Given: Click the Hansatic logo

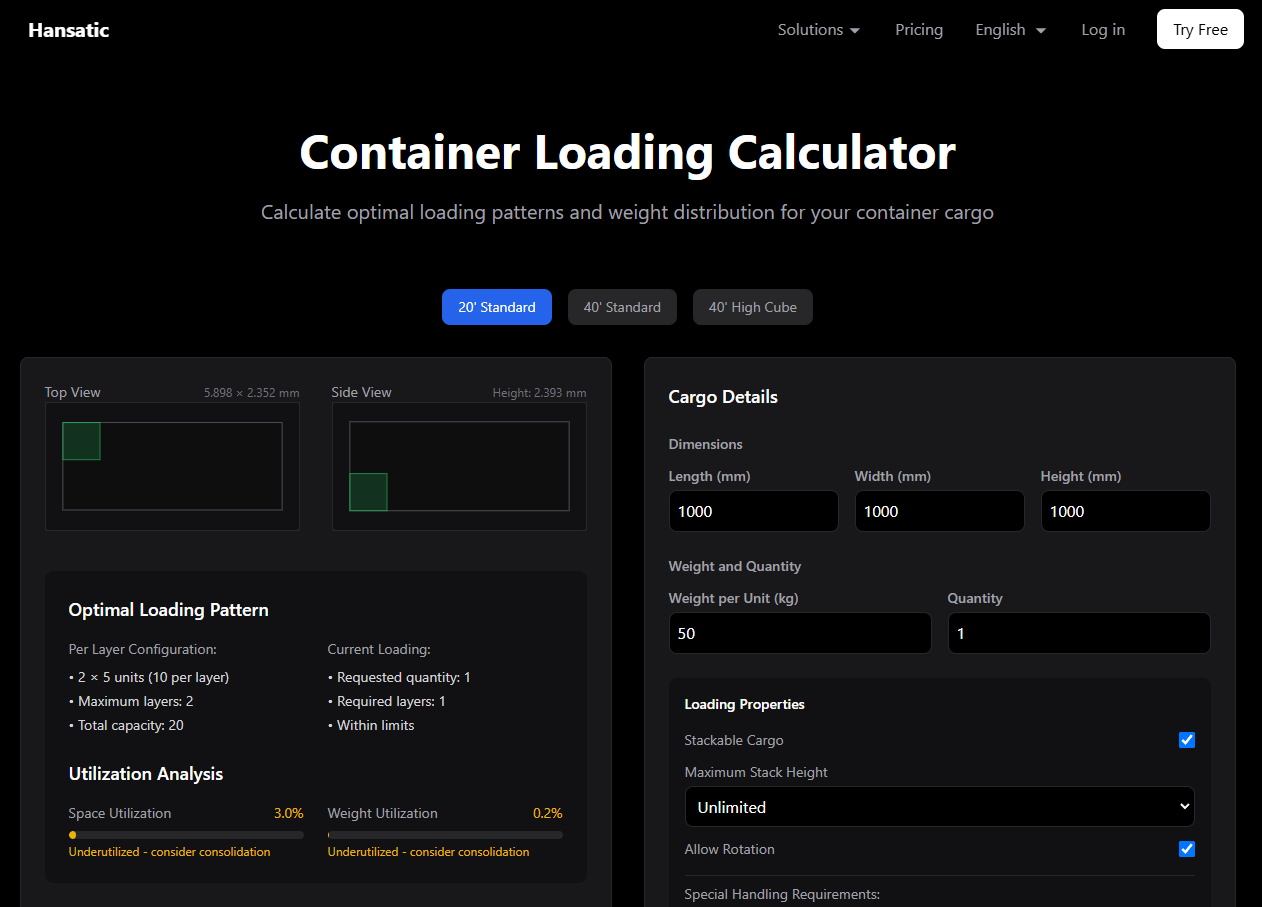Looking at the screenshot, I should coord(68,30).
